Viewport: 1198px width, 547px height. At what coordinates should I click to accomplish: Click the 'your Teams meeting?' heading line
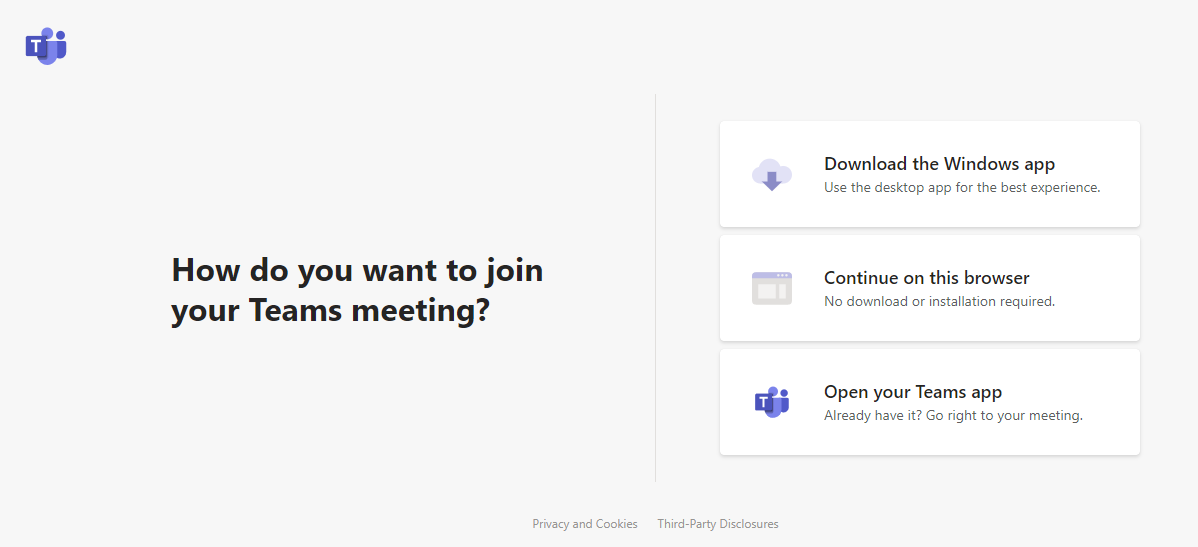coord(330,311)
